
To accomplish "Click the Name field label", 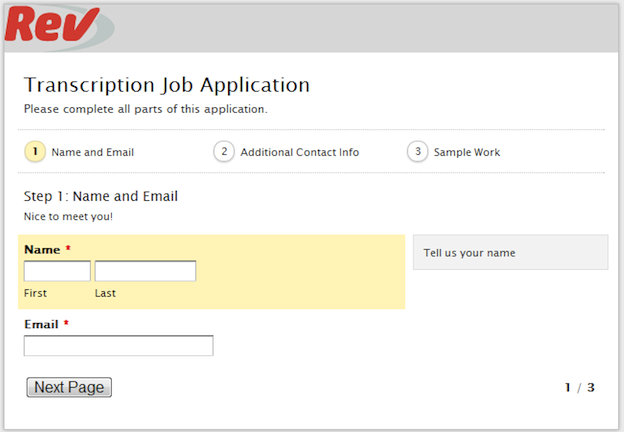I will pos(42,249).
